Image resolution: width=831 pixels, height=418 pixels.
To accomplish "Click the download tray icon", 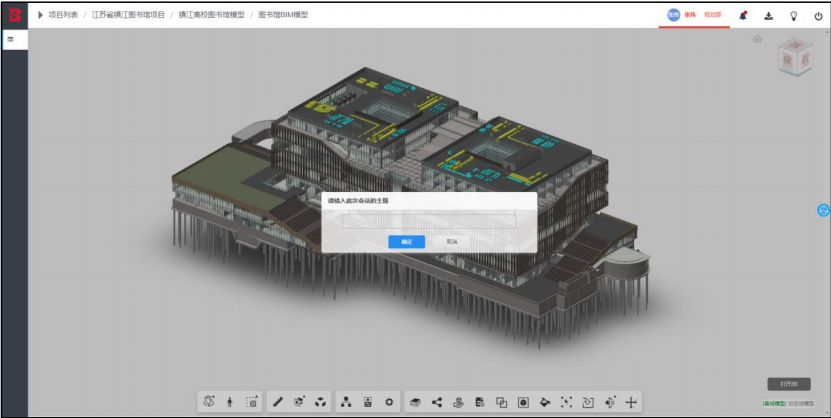I will 768,16.
